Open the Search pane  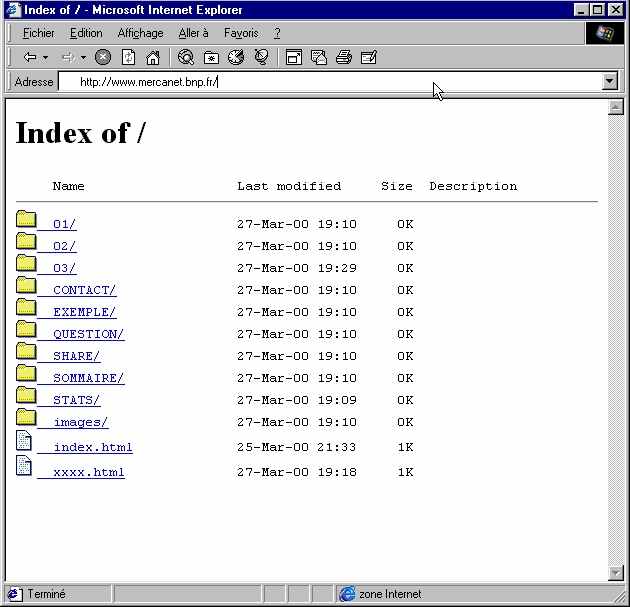186,58
